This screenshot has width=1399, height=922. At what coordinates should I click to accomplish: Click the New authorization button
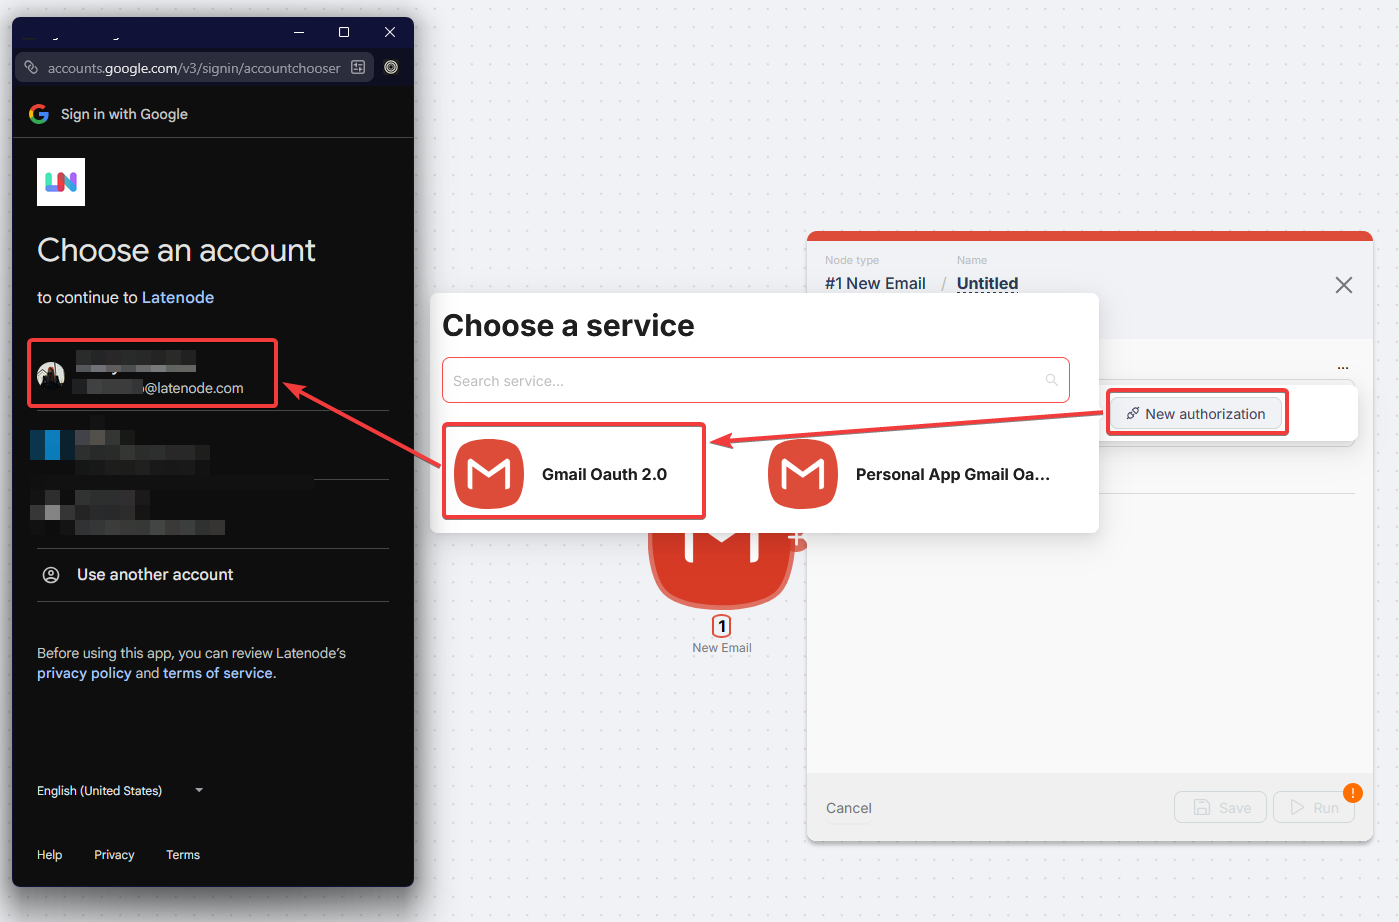pos(1196,412)
